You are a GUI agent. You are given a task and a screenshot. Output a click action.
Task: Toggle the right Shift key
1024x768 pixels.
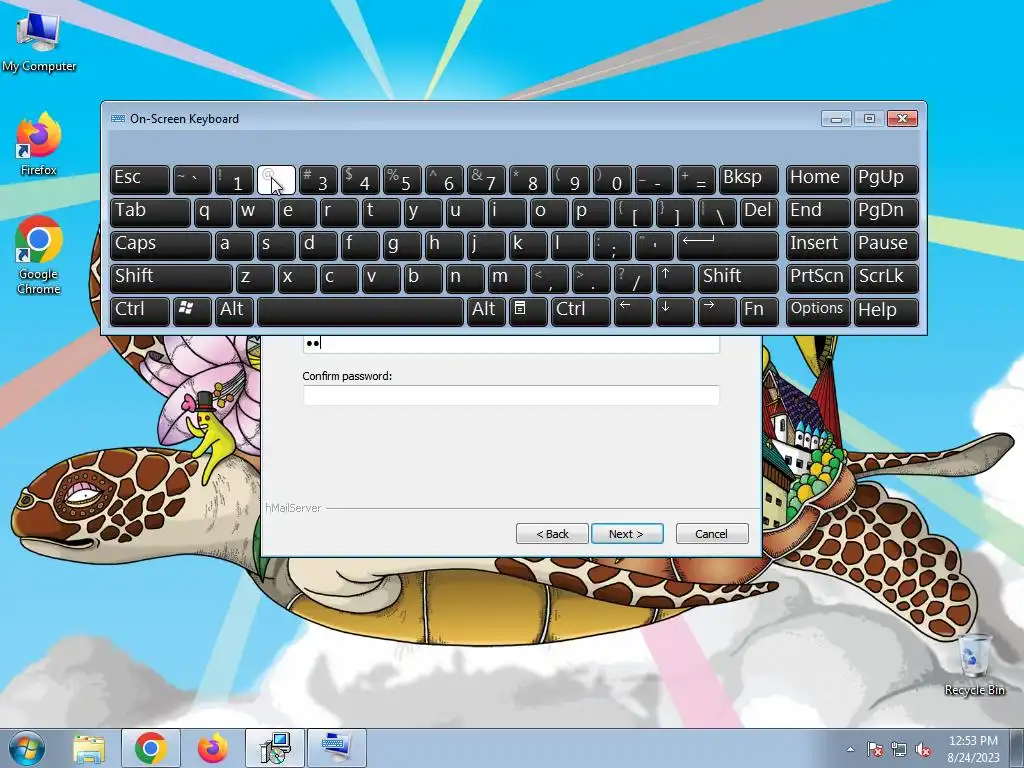point(738,278)
